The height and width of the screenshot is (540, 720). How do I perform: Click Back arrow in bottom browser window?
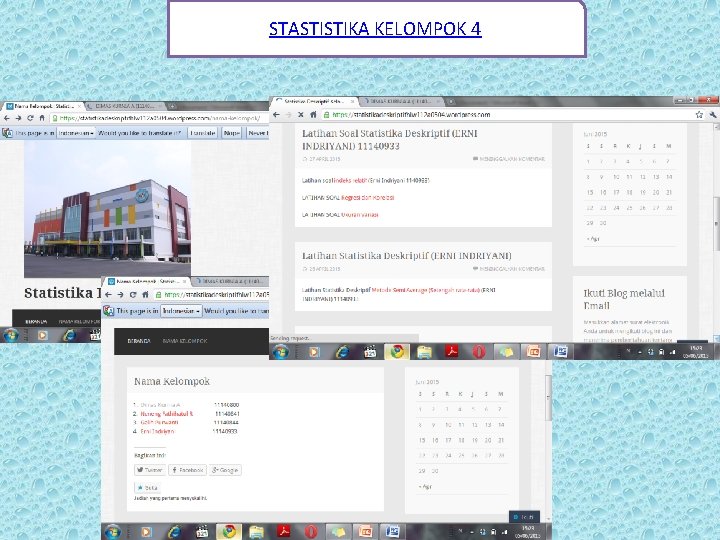coord(108,295)
